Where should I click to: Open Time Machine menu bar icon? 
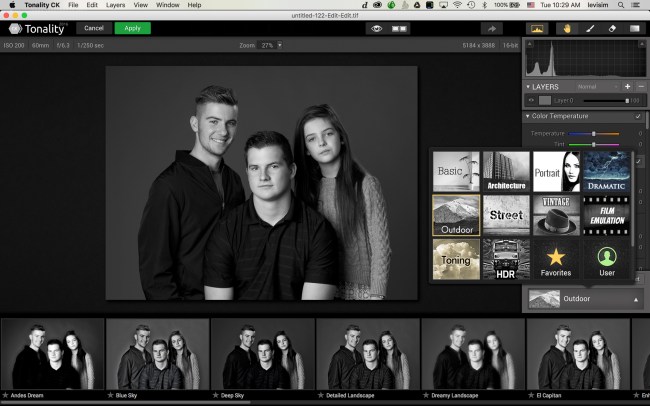pyautogui.click(x=471, y=5)
